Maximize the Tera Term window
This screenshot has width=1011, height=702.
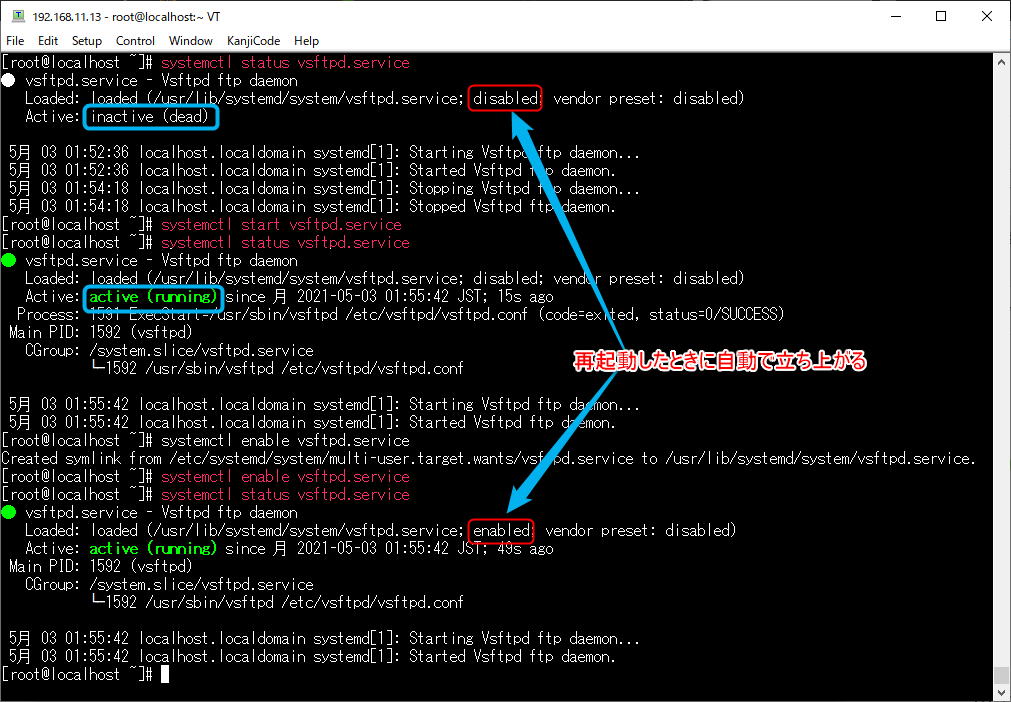coord(941,16)
